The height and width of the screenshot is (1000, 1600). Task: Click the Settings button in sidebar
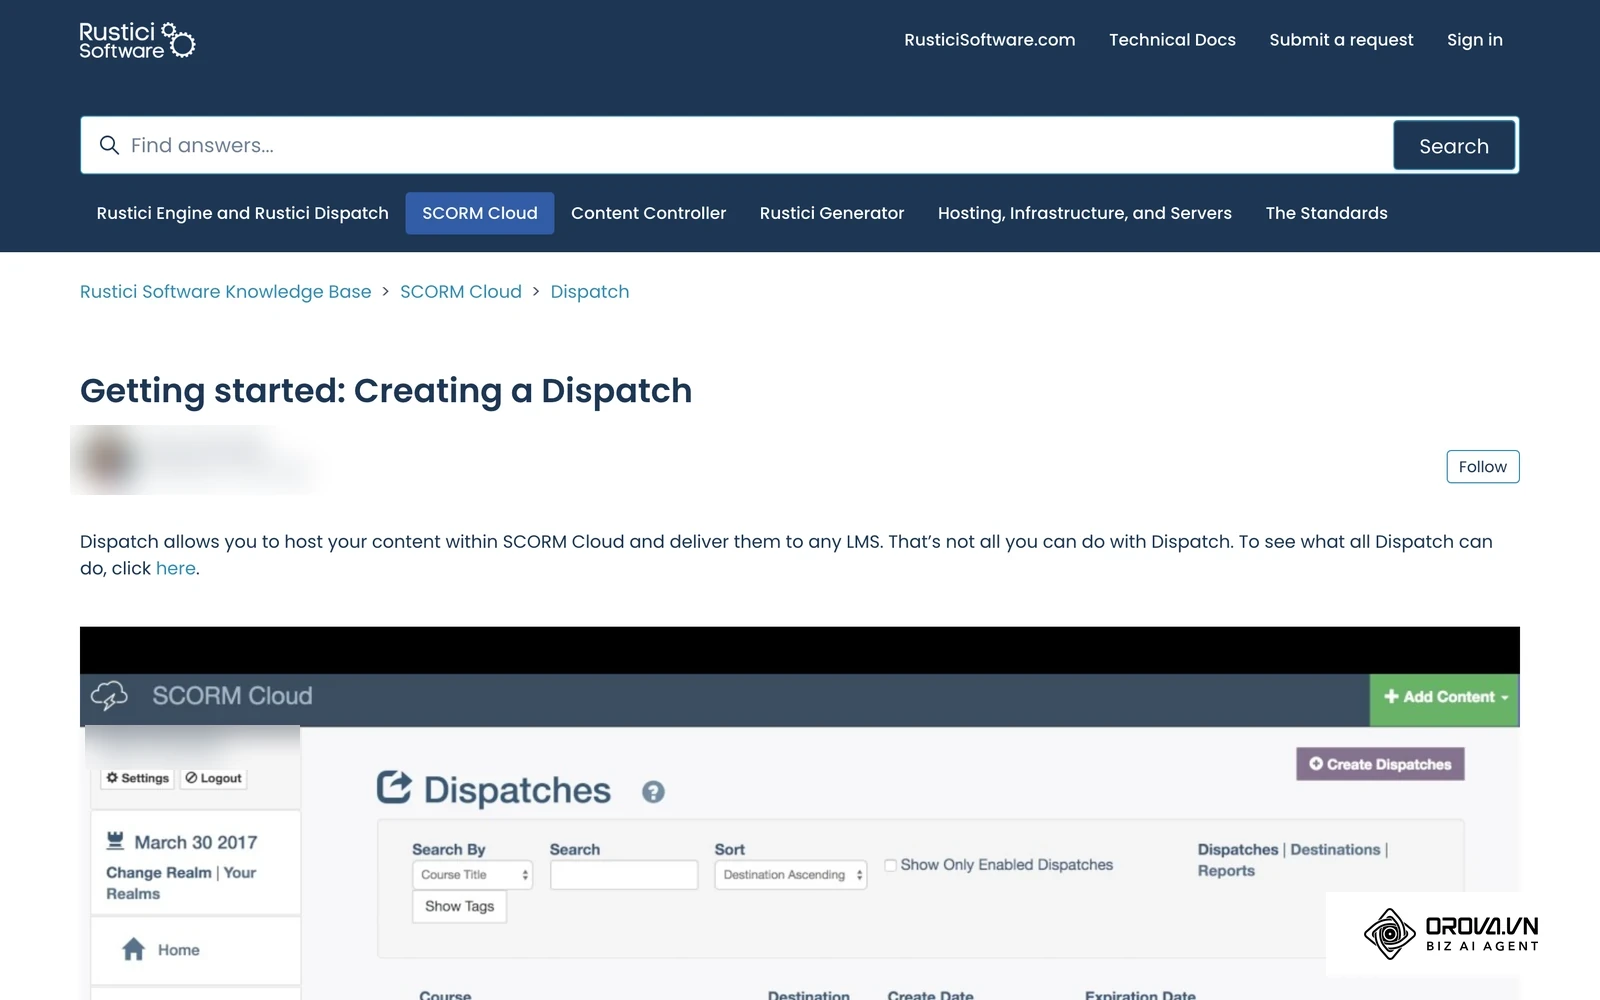[x=138, y=778]
